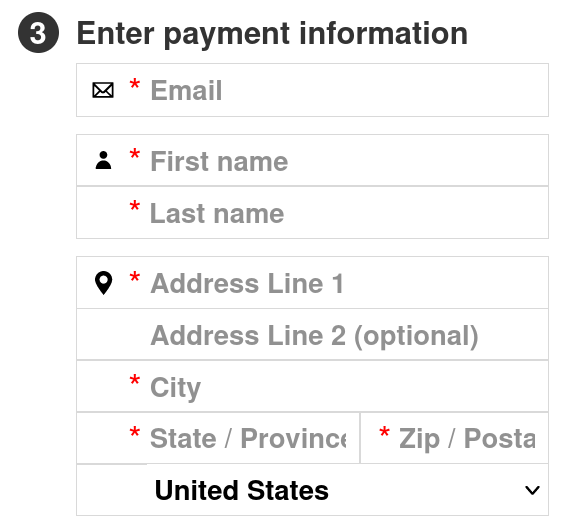Click the red asterisk next to Email
Screen dimensions: 574x522
[x=135, y=84]
